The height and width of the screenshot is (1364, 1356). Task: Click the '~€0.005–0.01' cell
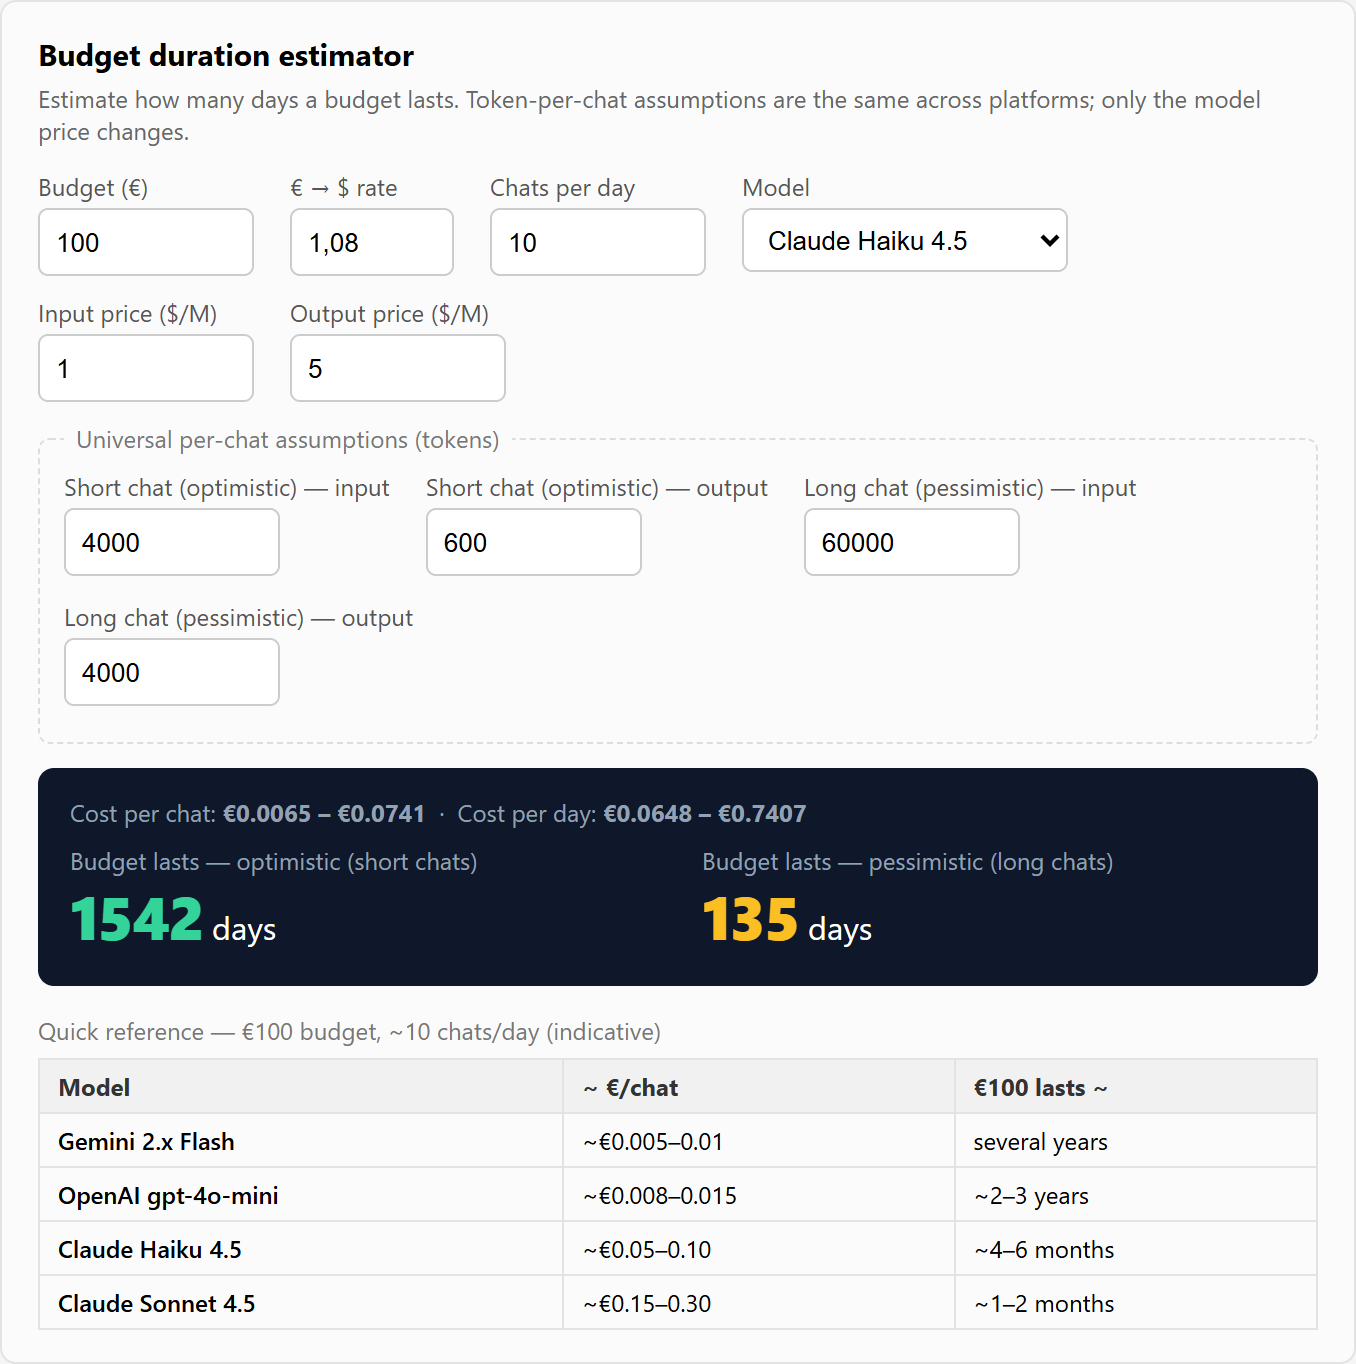click(759, 1142)
